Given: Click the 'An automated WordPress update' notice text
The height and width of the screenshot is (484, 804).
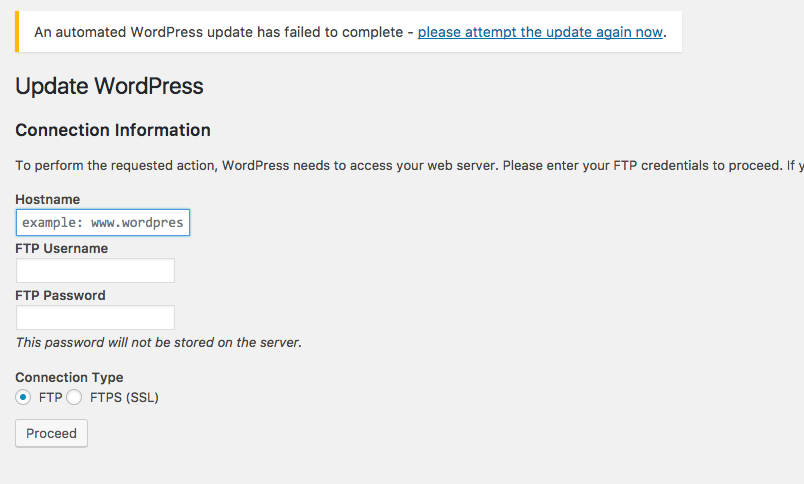Looking at the screenshot, I should click(219, 32).
